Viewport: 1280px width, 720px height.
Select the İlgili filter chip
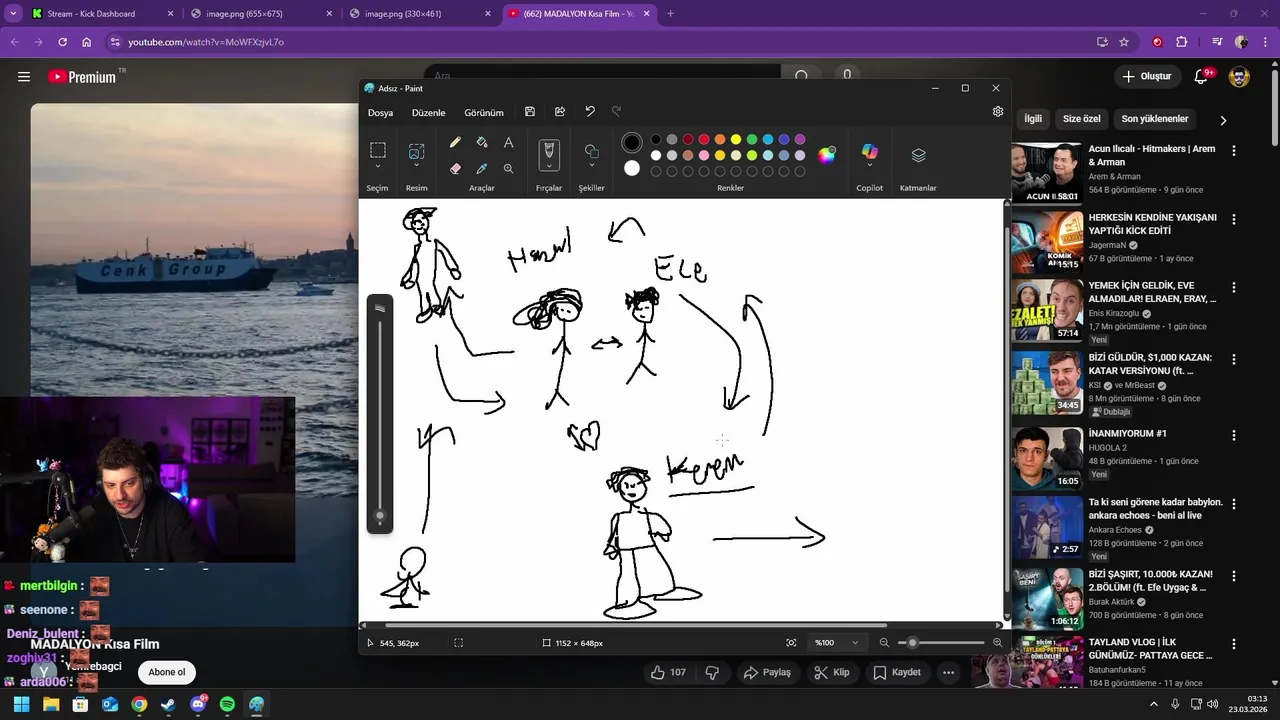[x=1033, y=119]
